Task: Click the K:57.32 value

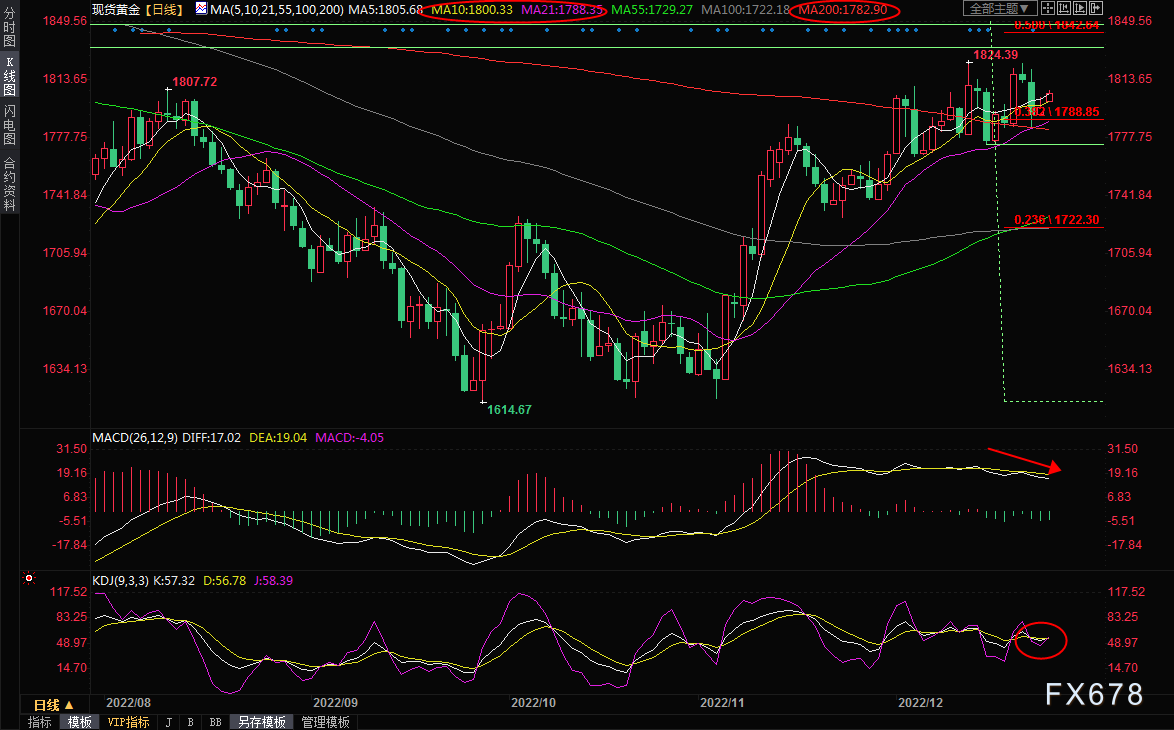Action: click(174, 580)
